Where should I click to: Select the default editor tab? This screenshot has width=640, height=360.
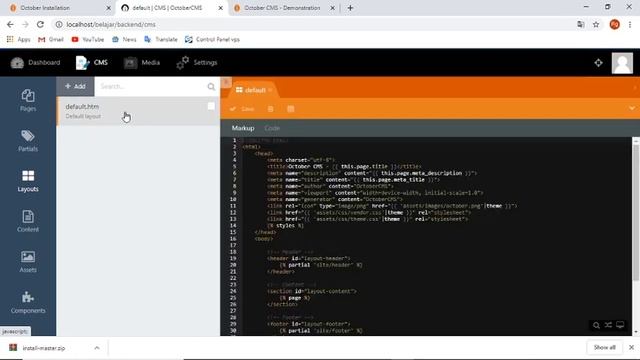point(251,90)
